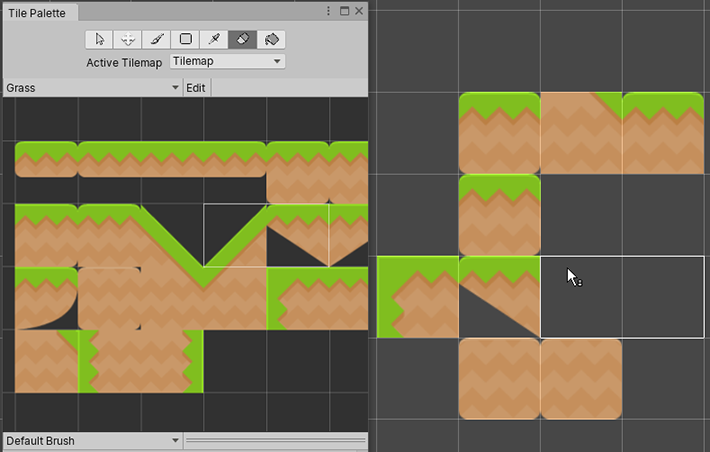Click the diagonal slope tile in the scene
The height and width of the screenshot is (452, 710).
499,297
